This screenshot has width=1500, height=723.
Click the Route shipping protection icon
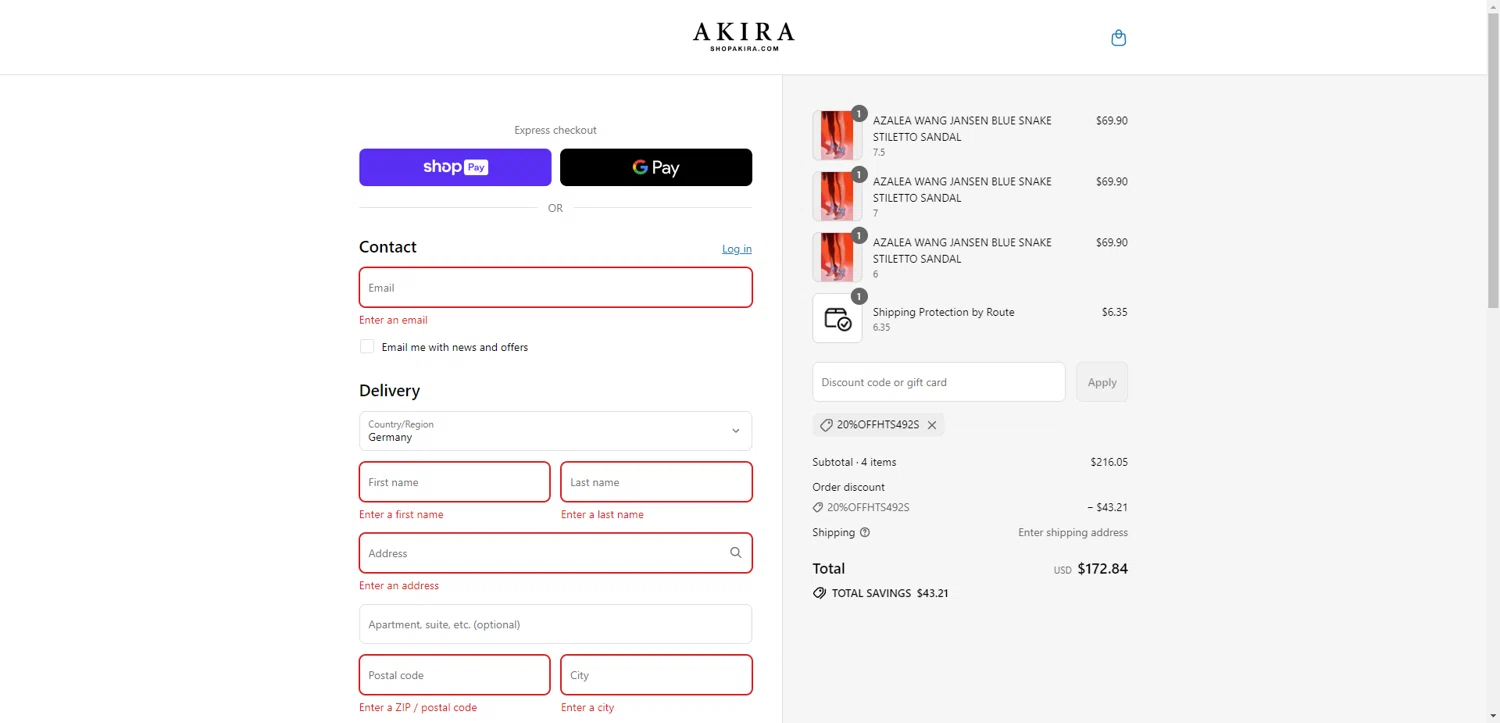coord(837,318)
